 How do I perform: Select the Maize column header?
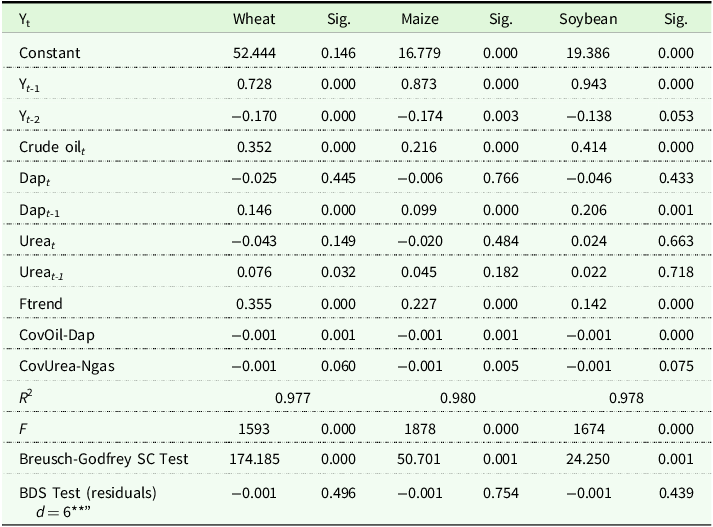420,19
